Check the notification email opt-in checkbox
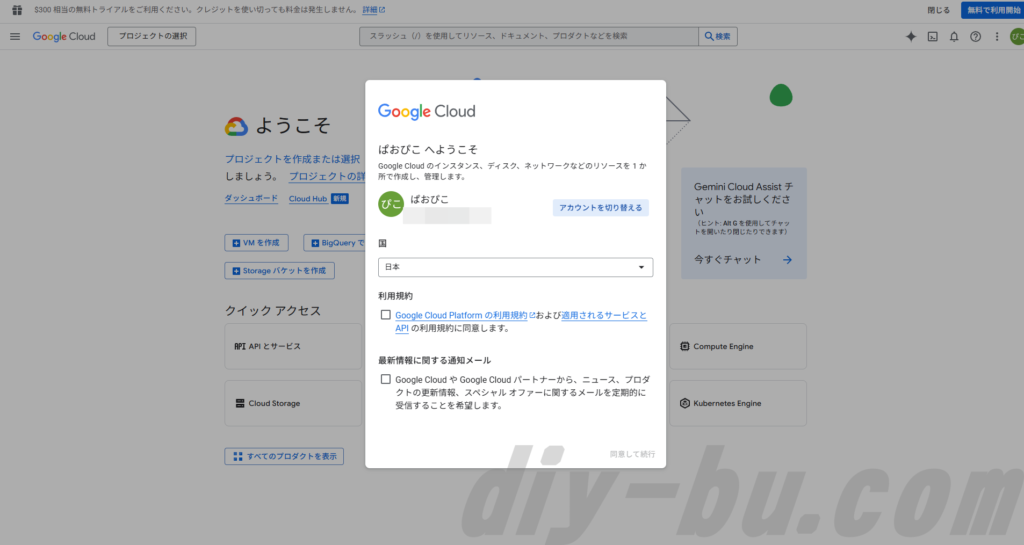 coord(386,379)
